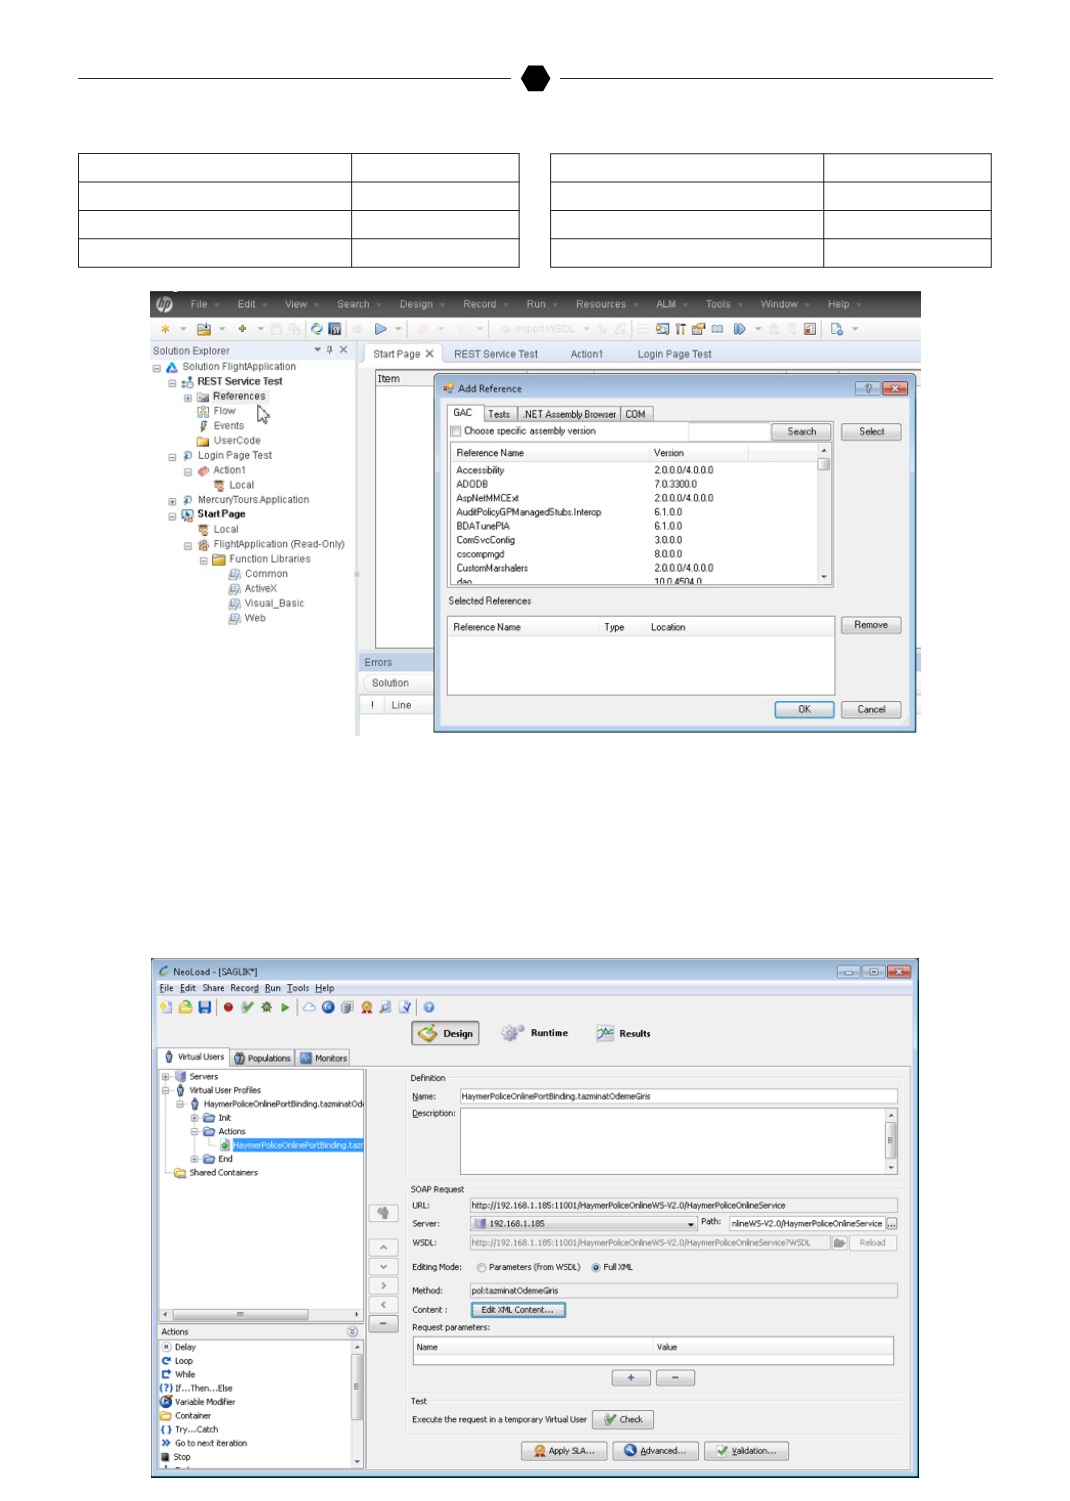The image size is (1070, 1501).
Task: Click the horizontal scrollbar thumb under NeoLoad tree
Action: coord(240,1315)
